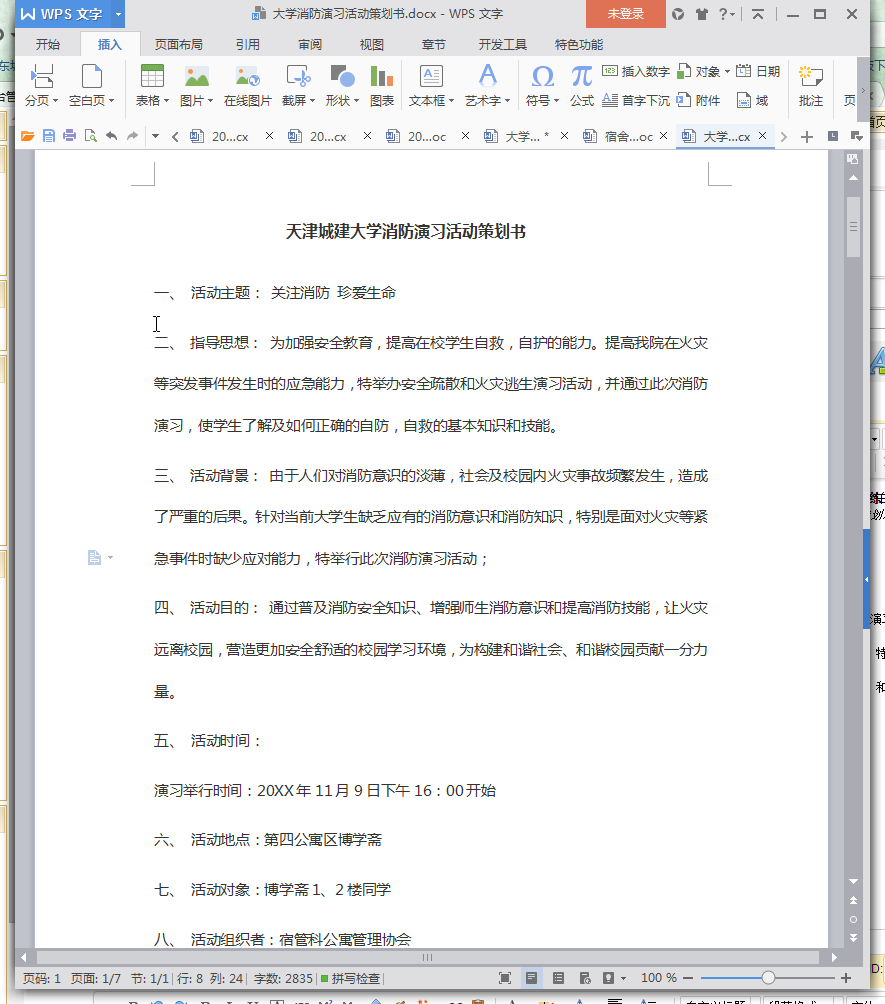Image resolution: width=885 pixels, height=1004 pixels.
Task: Open the quick access toolbar customize arrow
Action: 155,136
